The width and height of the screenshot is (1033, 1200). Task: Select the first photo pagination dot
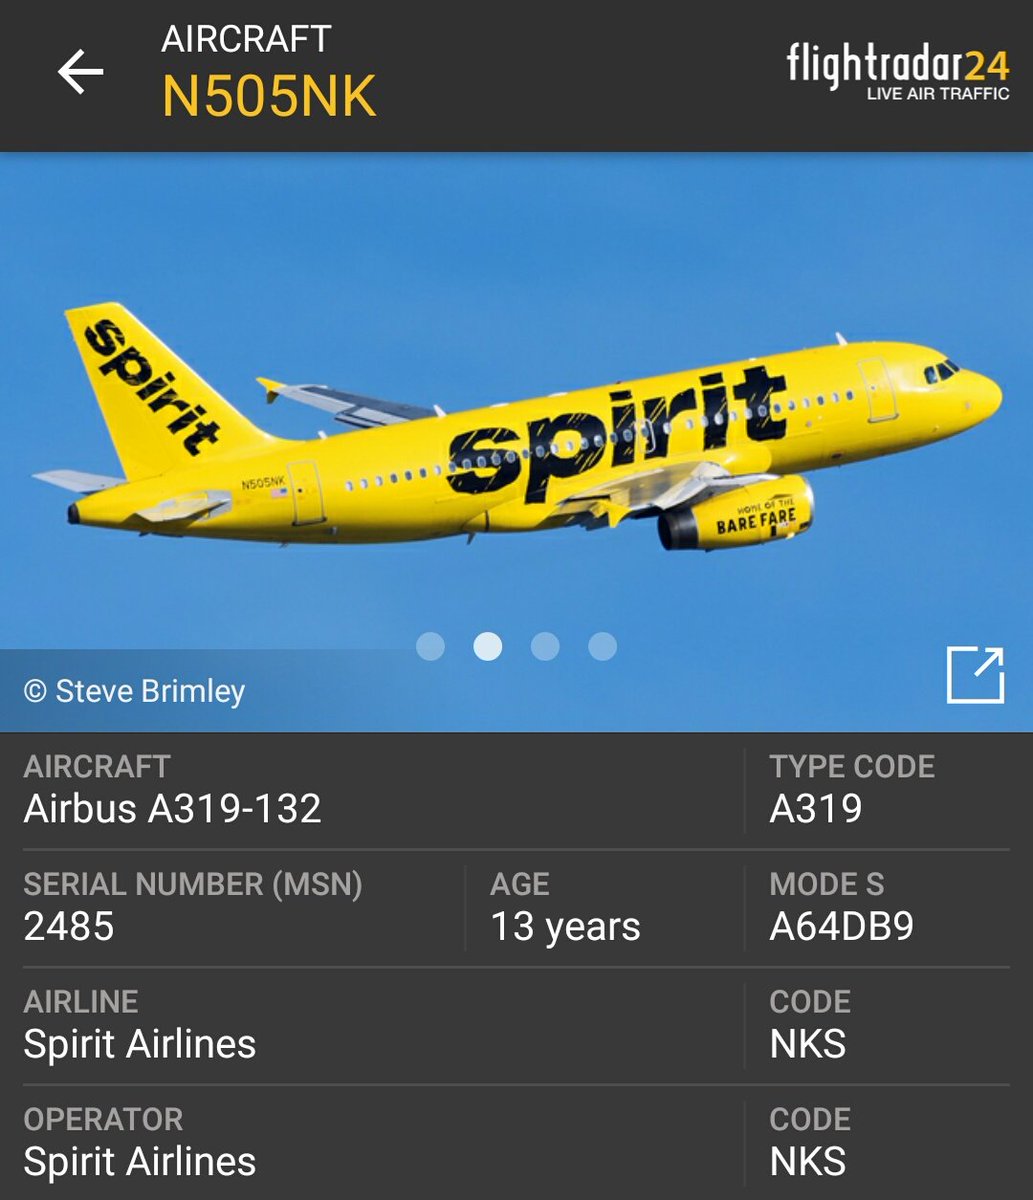point(430,647)
